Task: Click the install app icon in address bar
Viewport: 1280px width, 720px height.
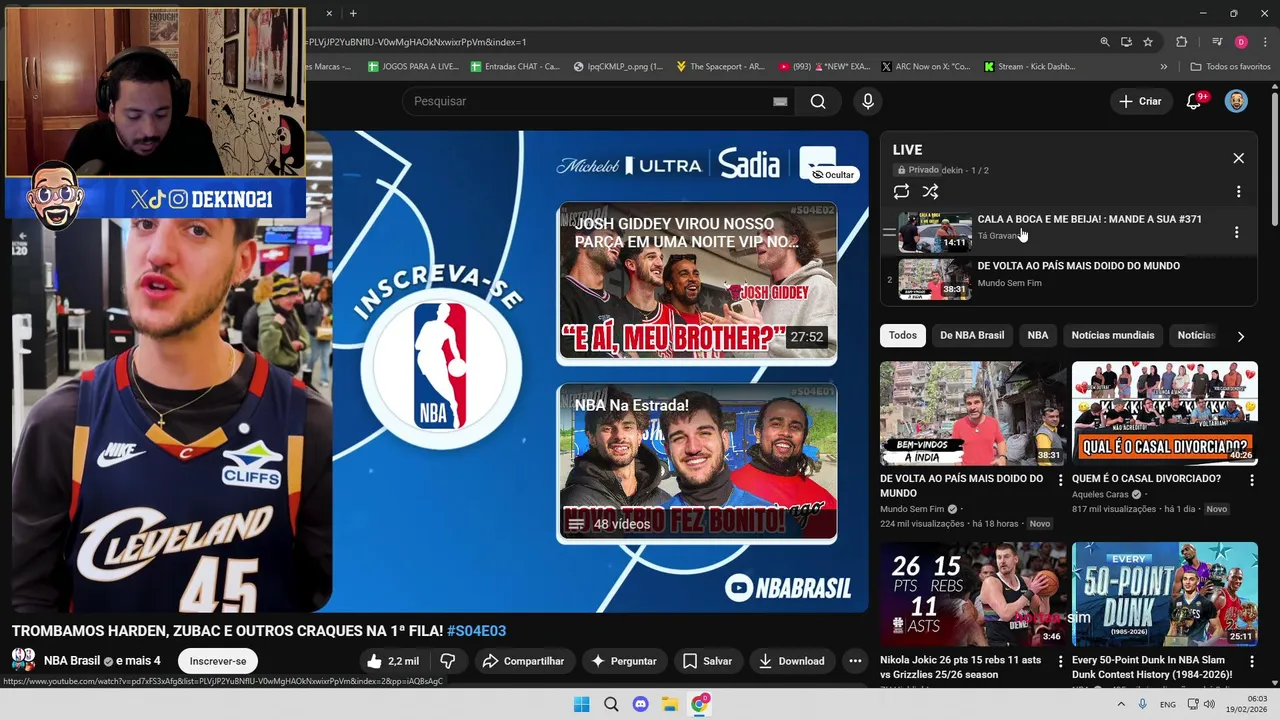Action: tap(1126, 42)
